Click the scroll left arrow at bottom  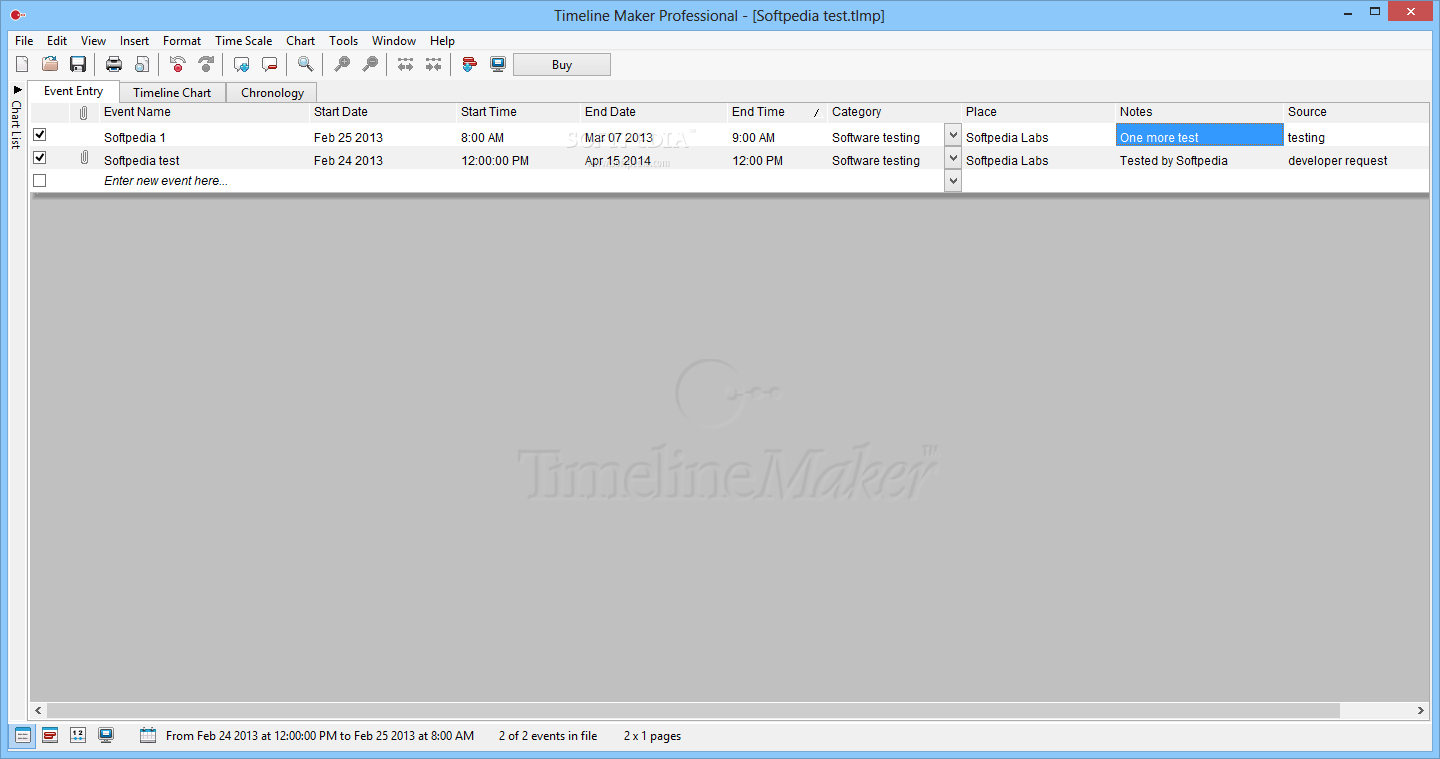point(38,710)
